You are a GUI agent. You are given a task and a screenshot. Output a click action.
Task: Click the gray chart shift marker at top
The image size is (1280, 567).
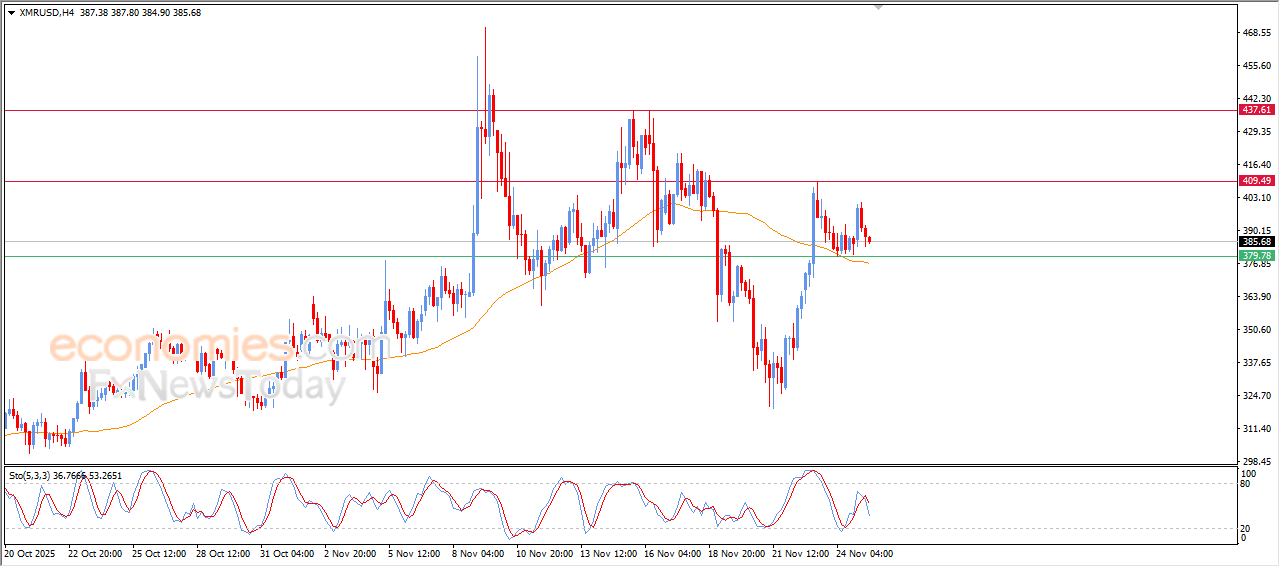point(879,7)
